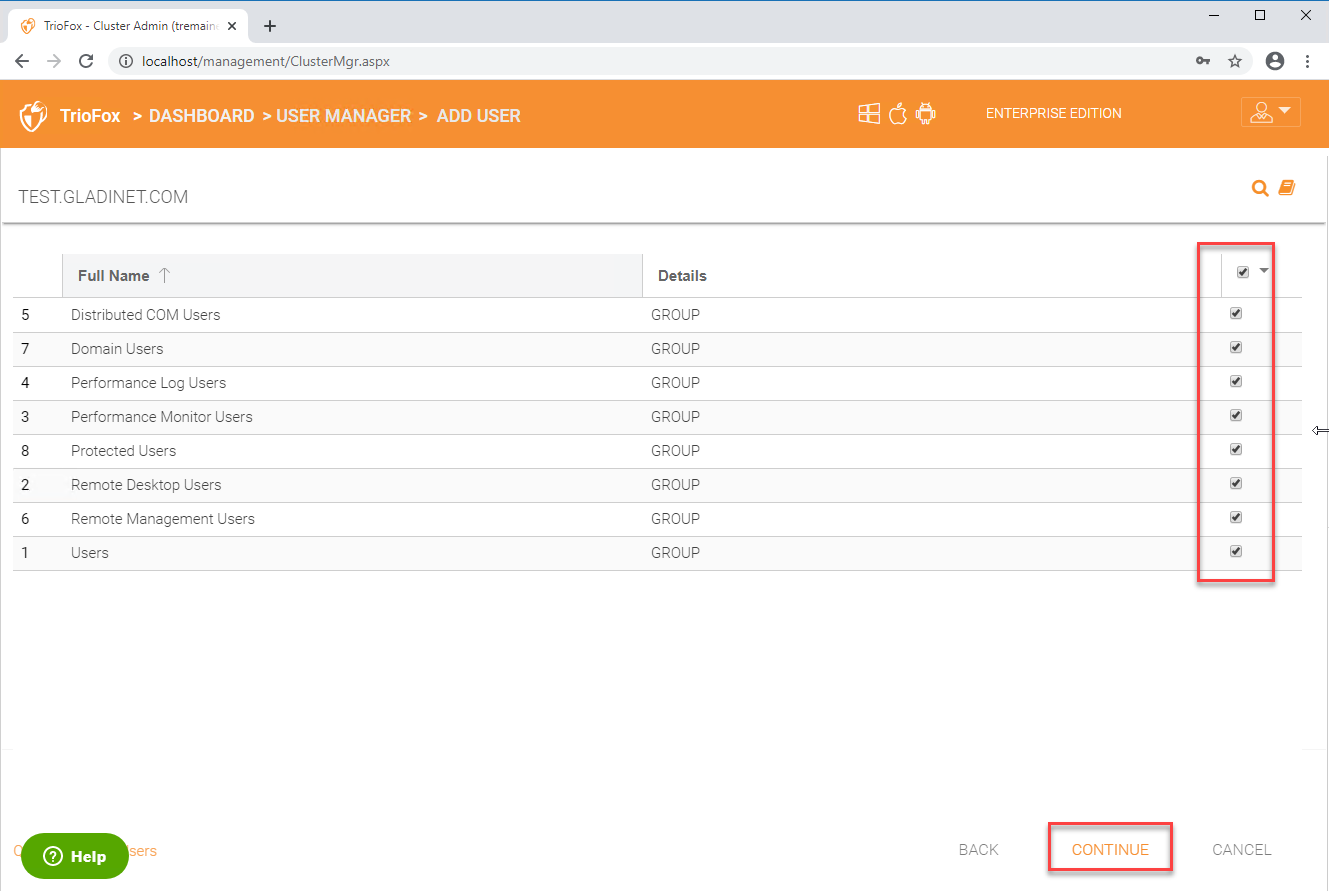The height and width of the screenshot is (891, 1329).
Task: Click the Android client download icon
Action: 925,113
